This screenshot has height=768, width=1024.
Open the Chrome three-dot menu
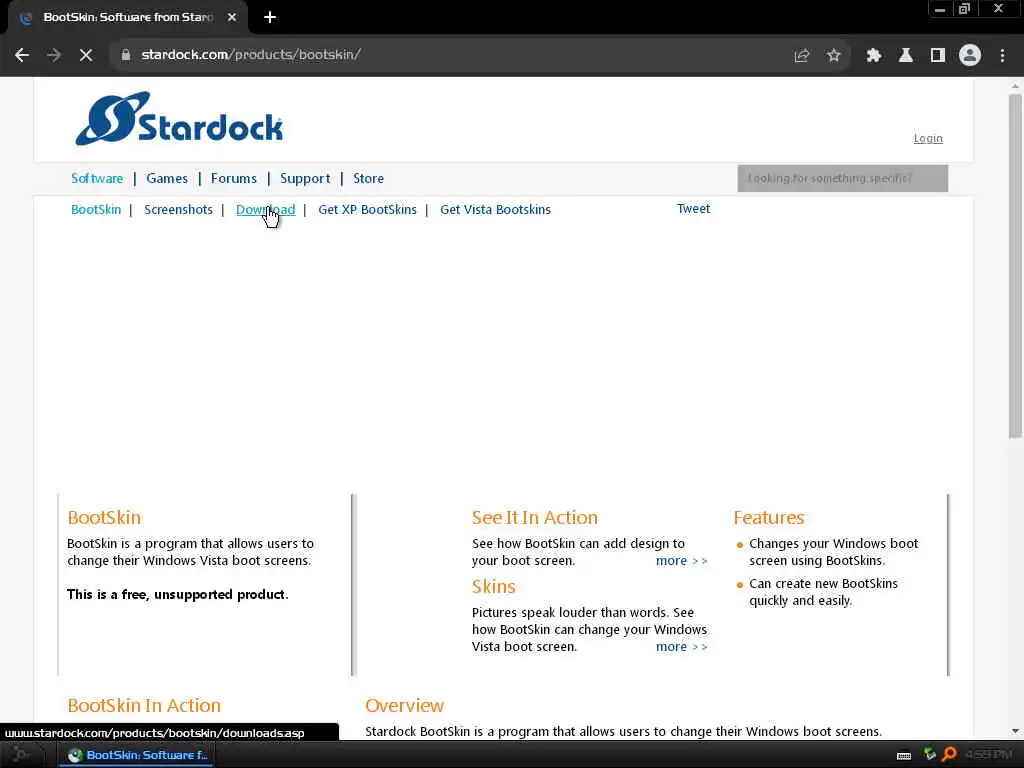pos(1002,56)
